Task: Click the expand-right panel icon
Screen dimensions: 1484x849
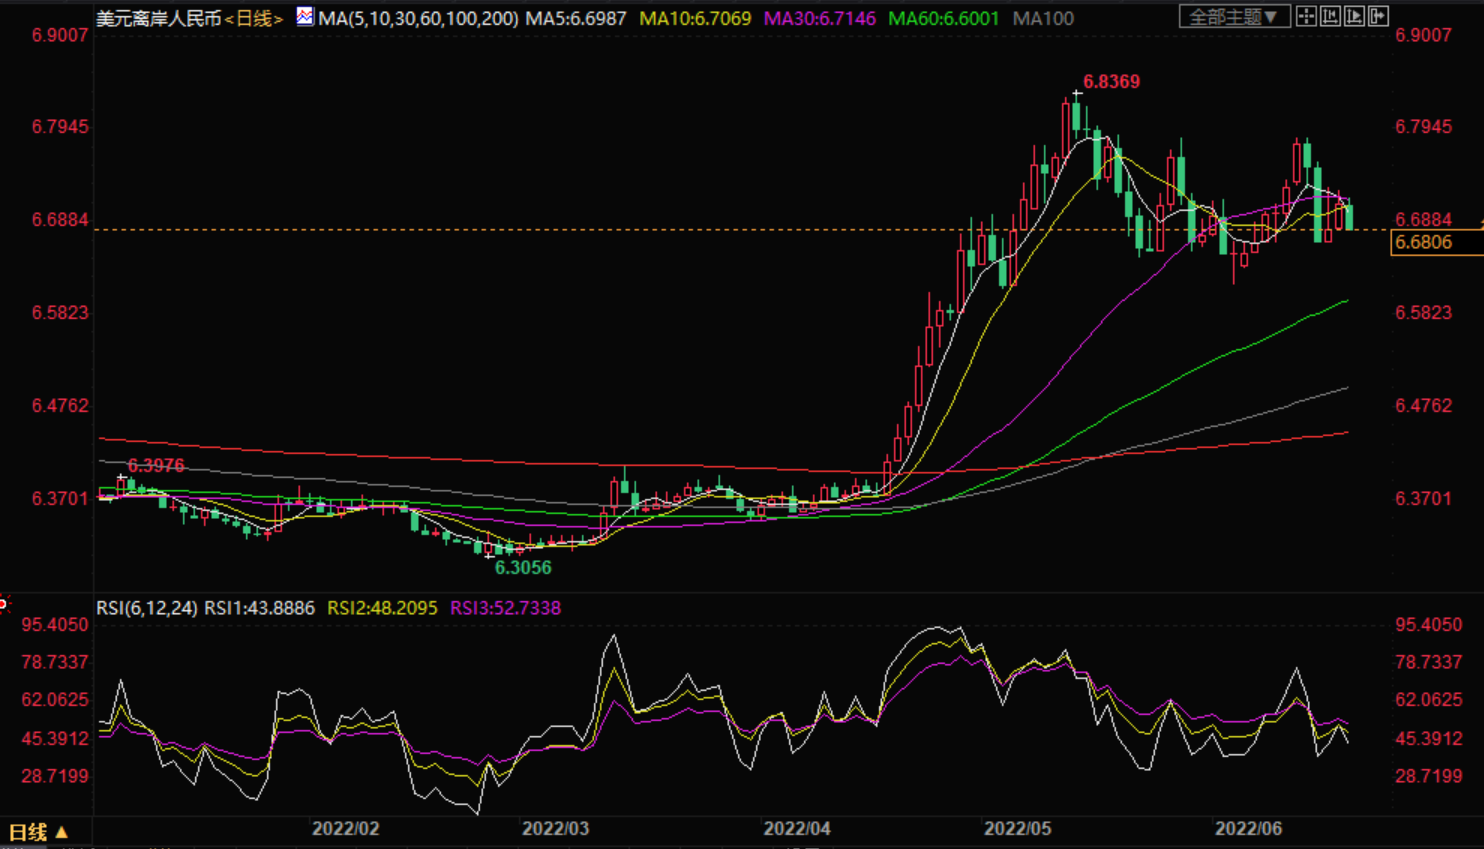Action: 1378,16
